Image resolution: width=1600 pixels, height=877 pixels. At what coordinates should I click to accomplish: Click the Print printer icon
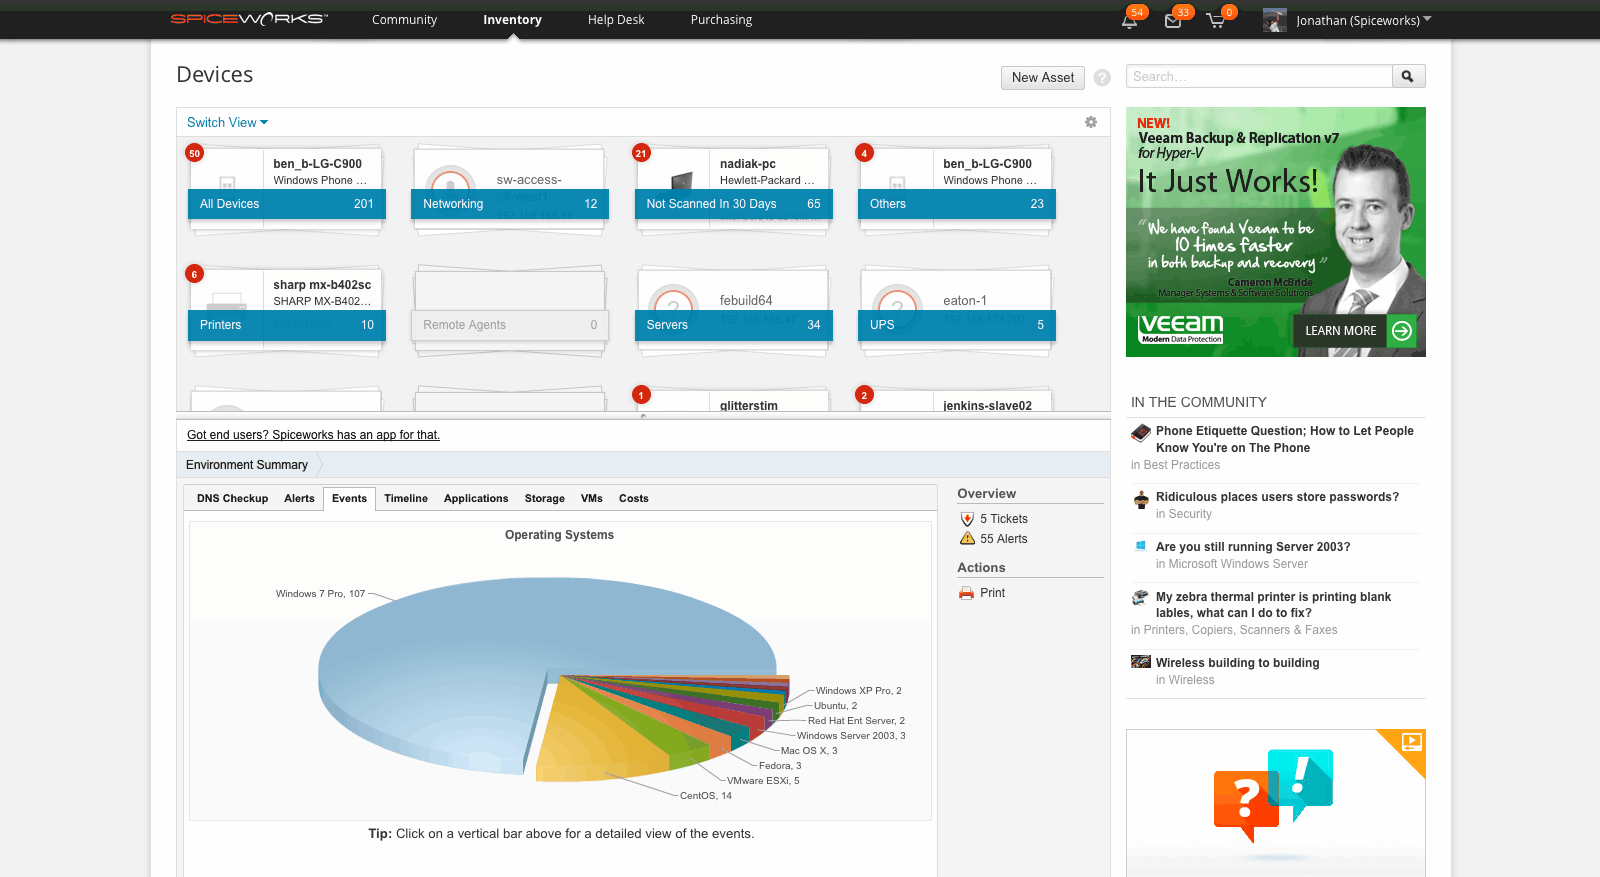966,593
